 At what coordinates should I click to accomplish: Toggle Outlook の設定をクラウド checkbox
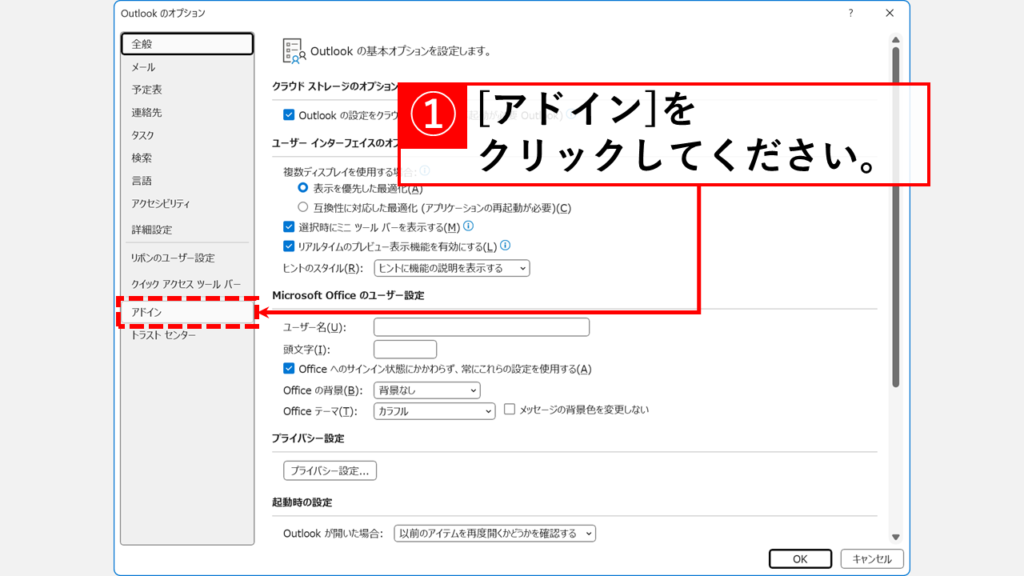coord(289,115)
